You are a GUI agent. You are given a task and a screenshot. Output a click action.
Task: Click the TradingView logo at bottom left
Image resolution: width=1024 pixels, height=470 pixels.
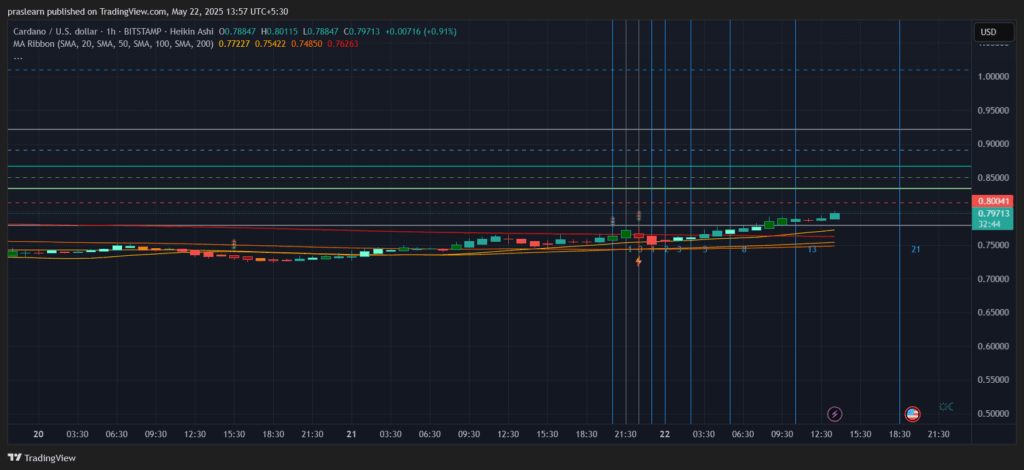pyautogui.click(x=42, y=458)
